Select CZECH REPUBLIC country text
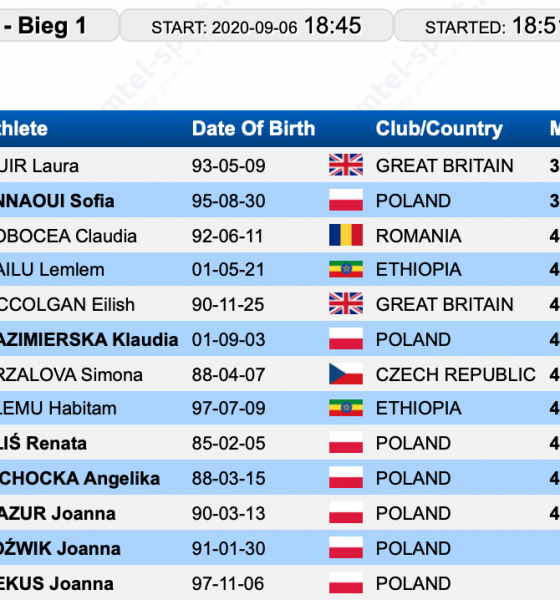 456,374
